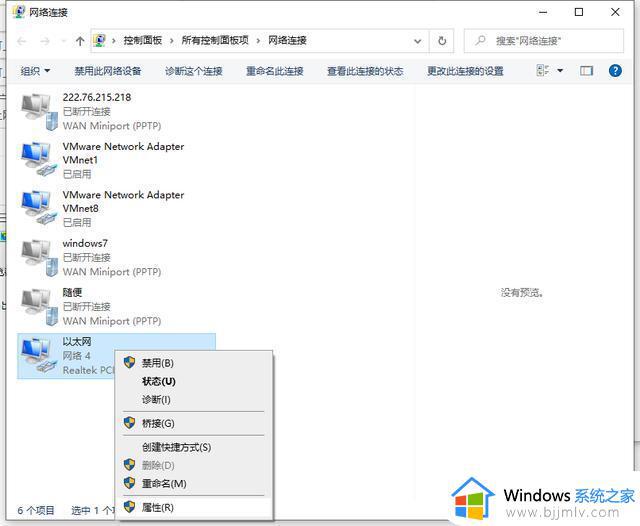640x526 pixels.
Task: Click the search magnifier icon
Action: pos(480,40)
